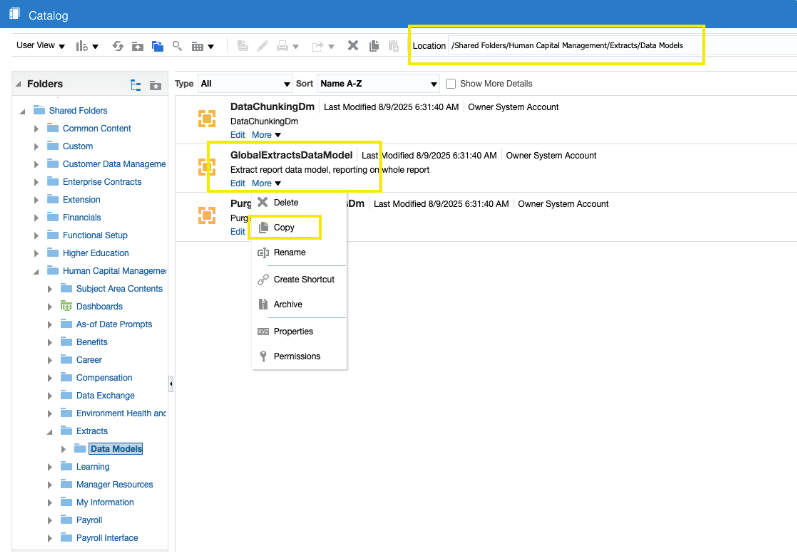Expand the Payroll folder node
Viewport: 797px width, 552px height.
click(x=49, y=520)
